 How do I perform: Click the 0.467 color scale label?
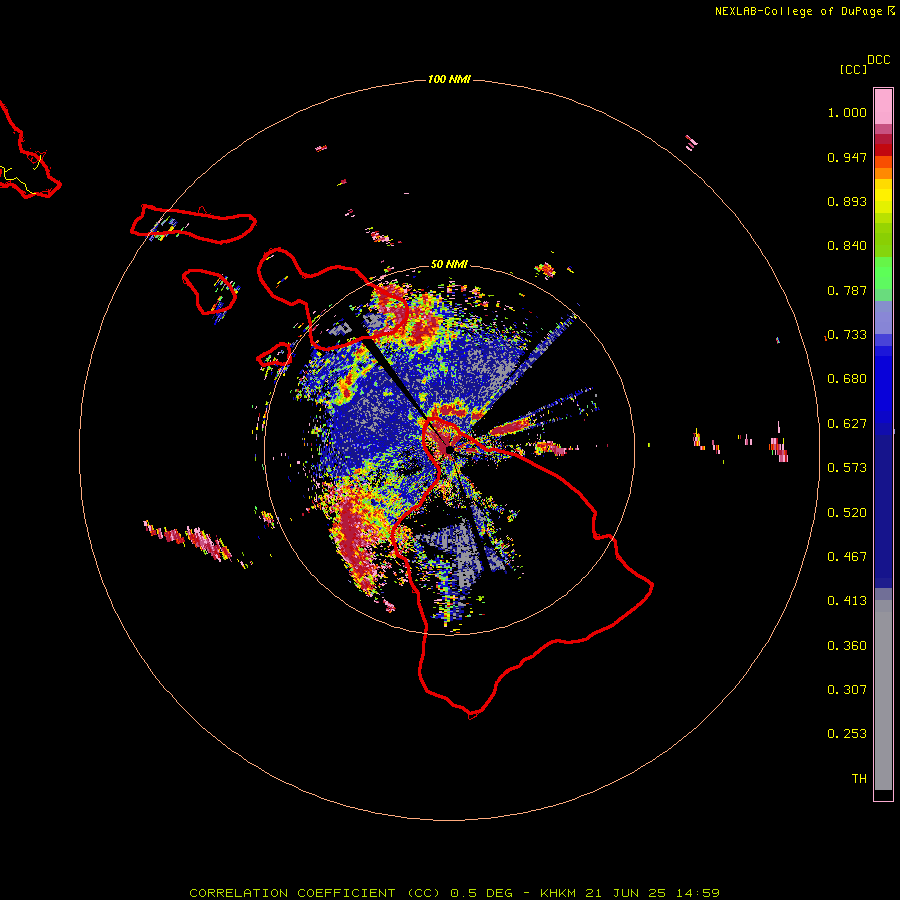[847, 557]
